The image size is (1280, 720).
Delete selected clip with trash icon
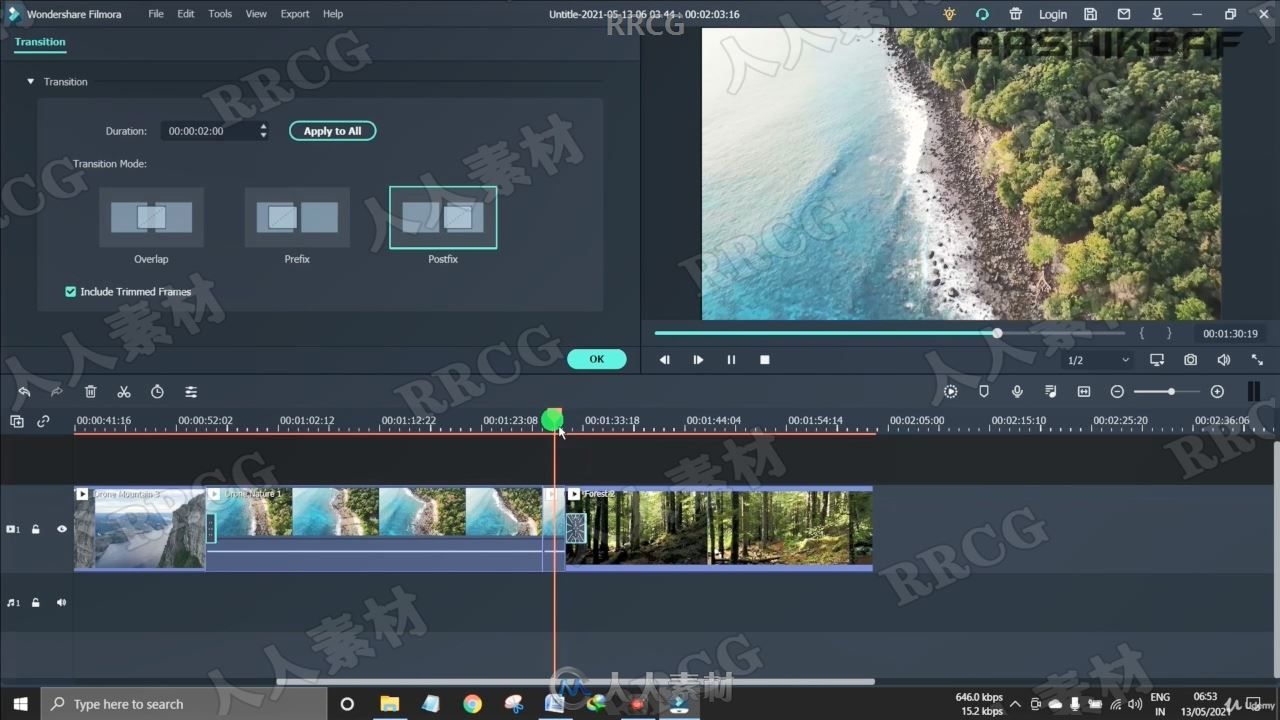pyautogui.click(x=91, y=392)
